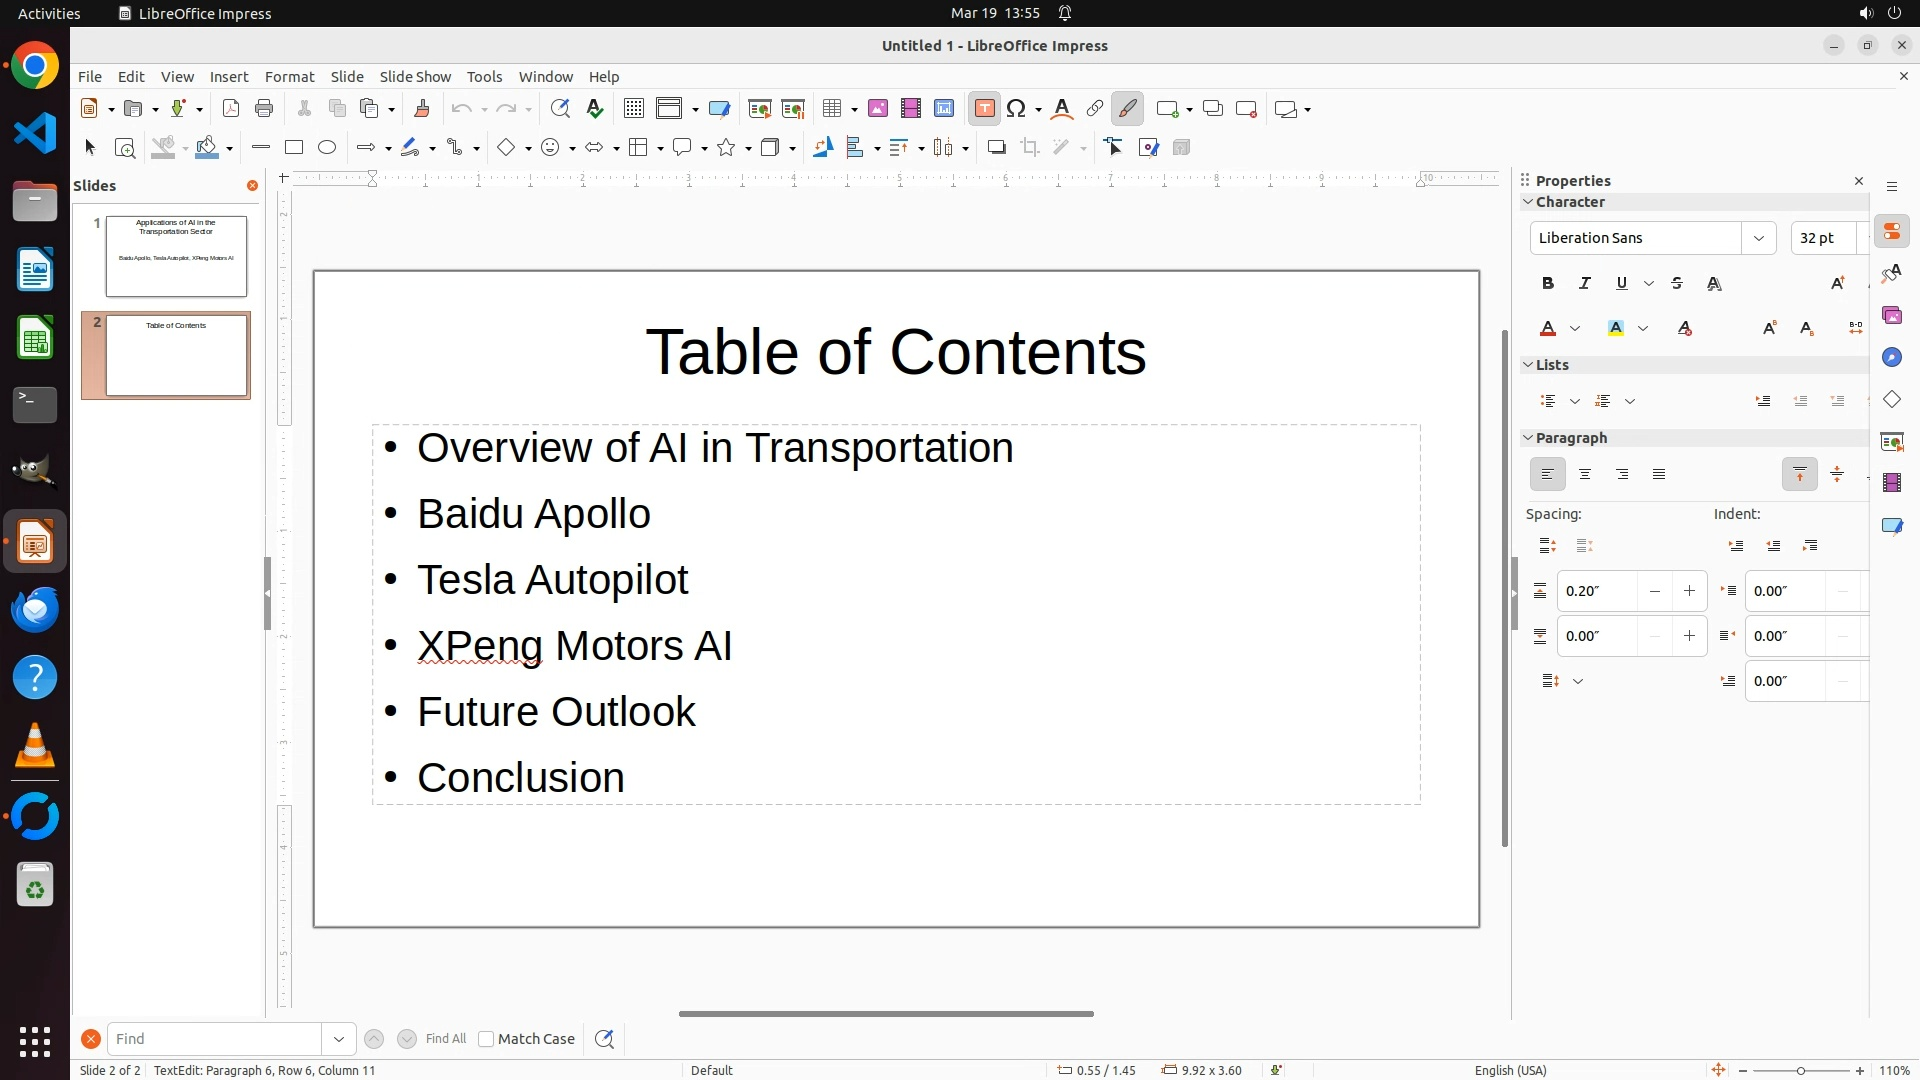Open the Format menu
Viewport: 1920px width, 1080px height.
click(x=289, y=77)
